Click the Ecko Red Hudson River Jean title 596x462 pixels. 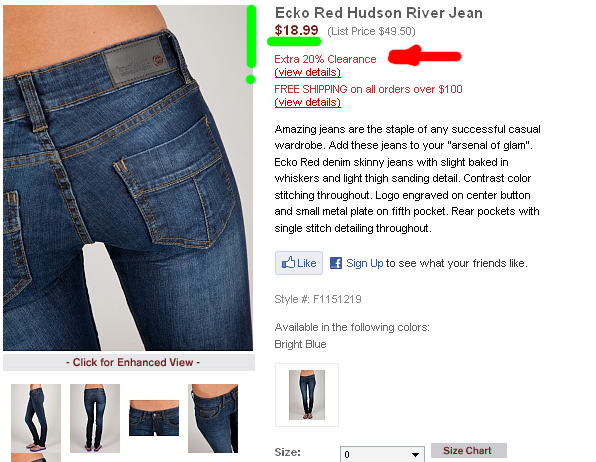[x=379, y=13]
